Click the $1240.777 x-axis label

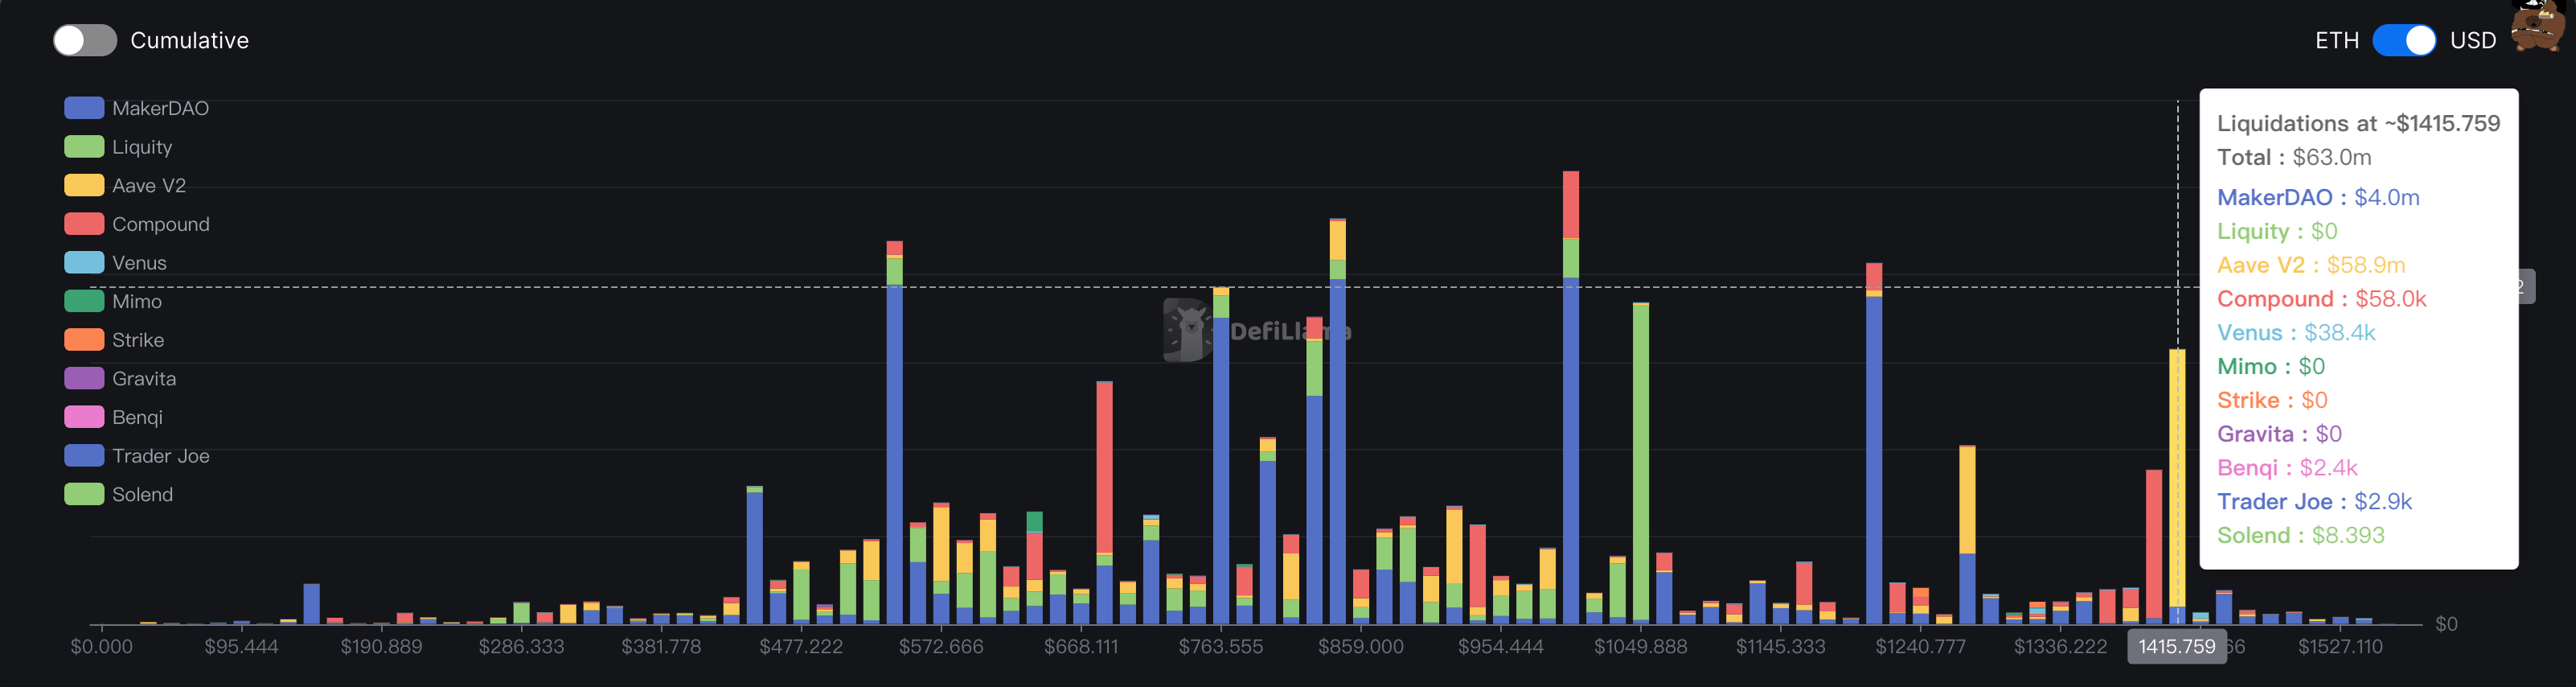(1921, 647)
